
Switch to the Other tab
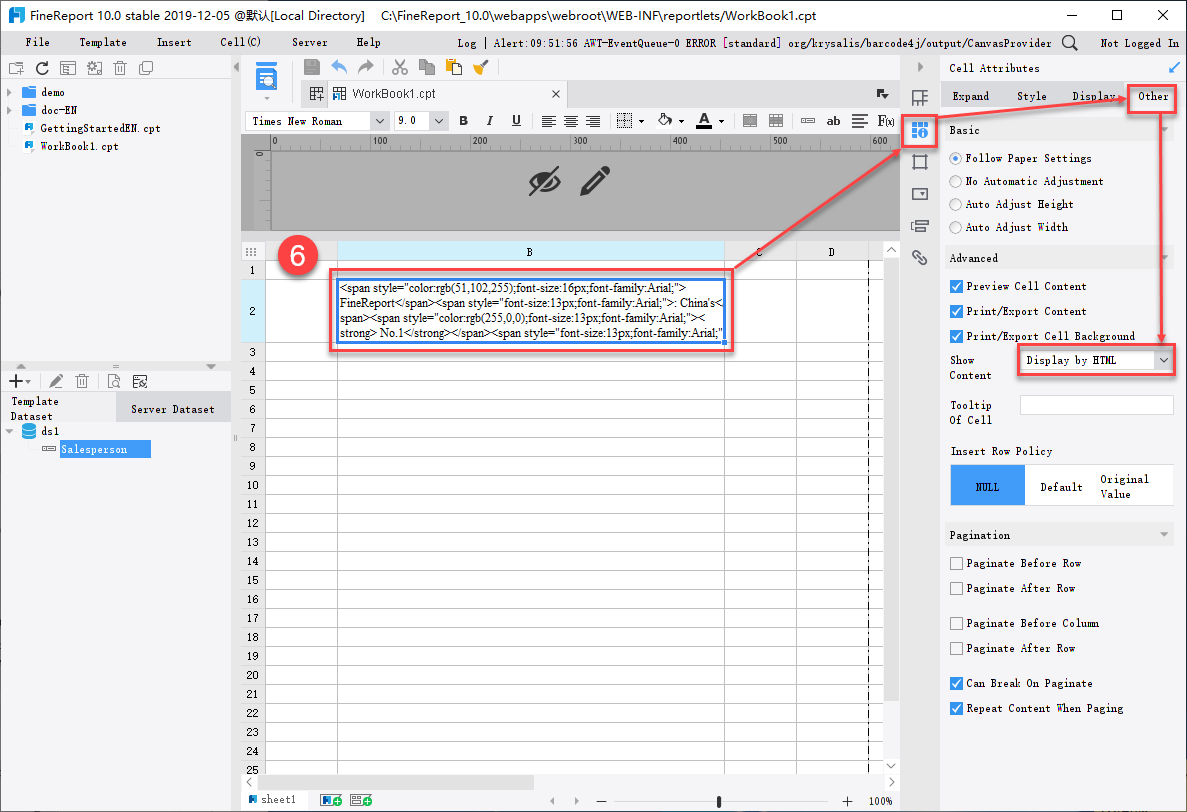[1152, 98]
